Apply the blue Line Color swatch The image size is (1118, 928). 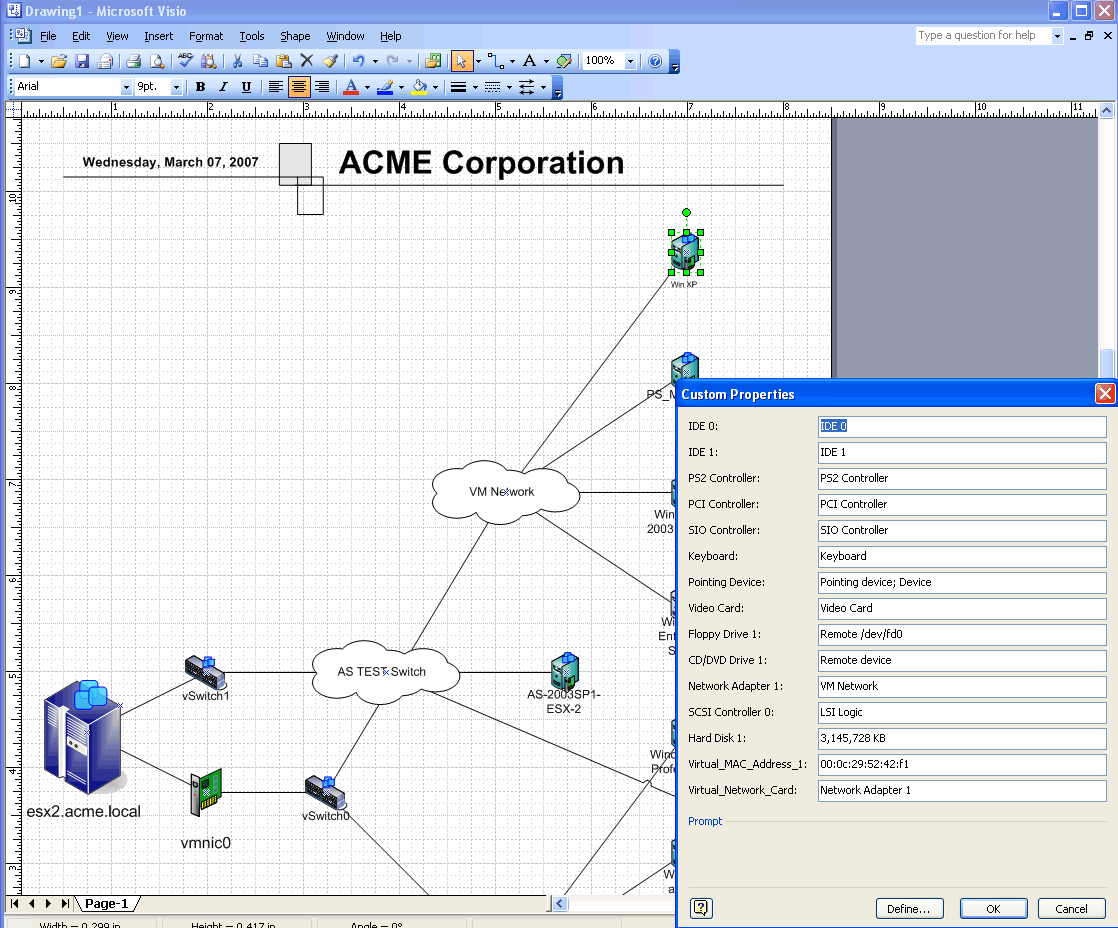pyautogui.click(x=385, y=87)
